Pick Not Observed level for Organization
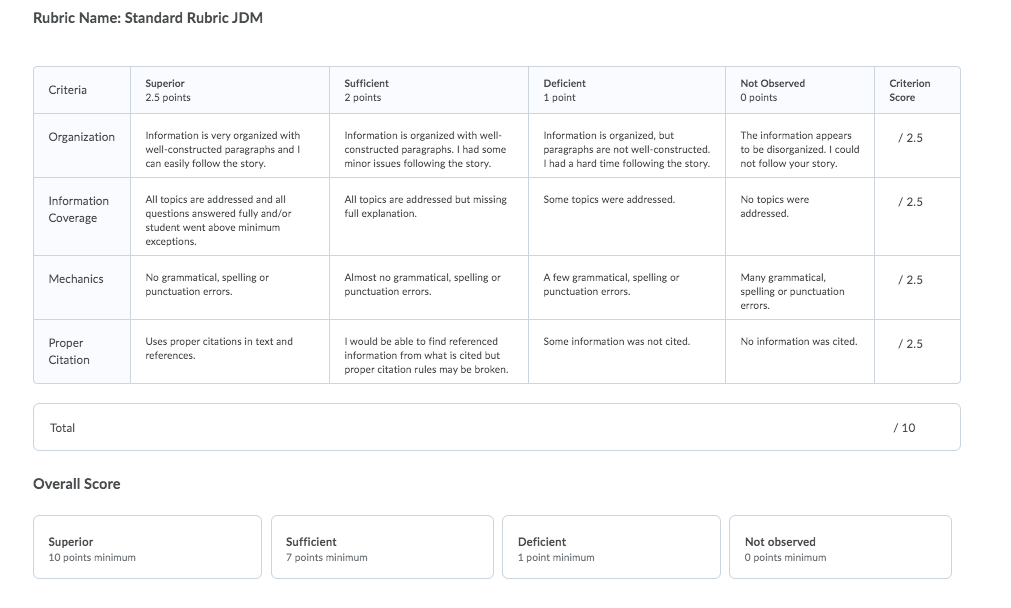The height and width of the screenshot is (608, 1011). (x=800, y=146)
